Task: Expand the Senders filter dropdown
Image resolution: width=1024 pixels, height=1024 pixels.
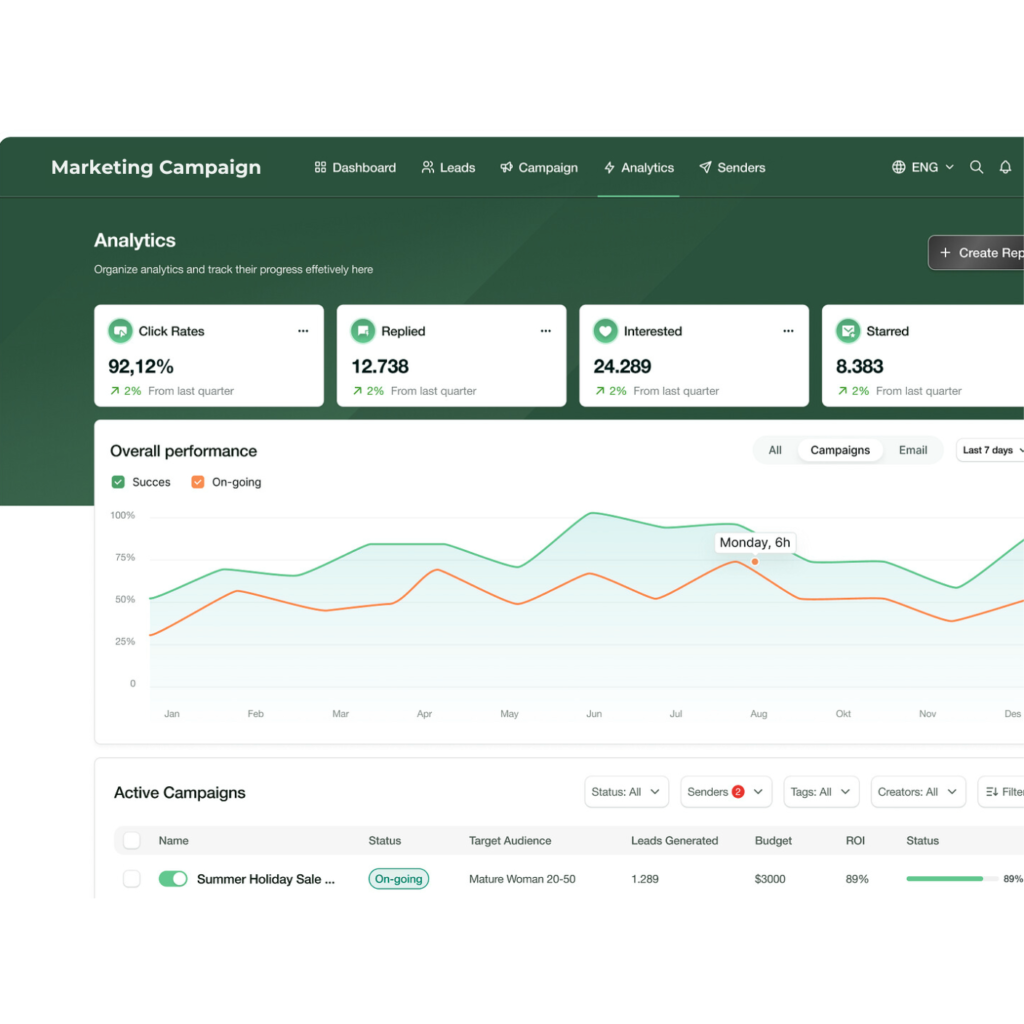Action: 726,792
